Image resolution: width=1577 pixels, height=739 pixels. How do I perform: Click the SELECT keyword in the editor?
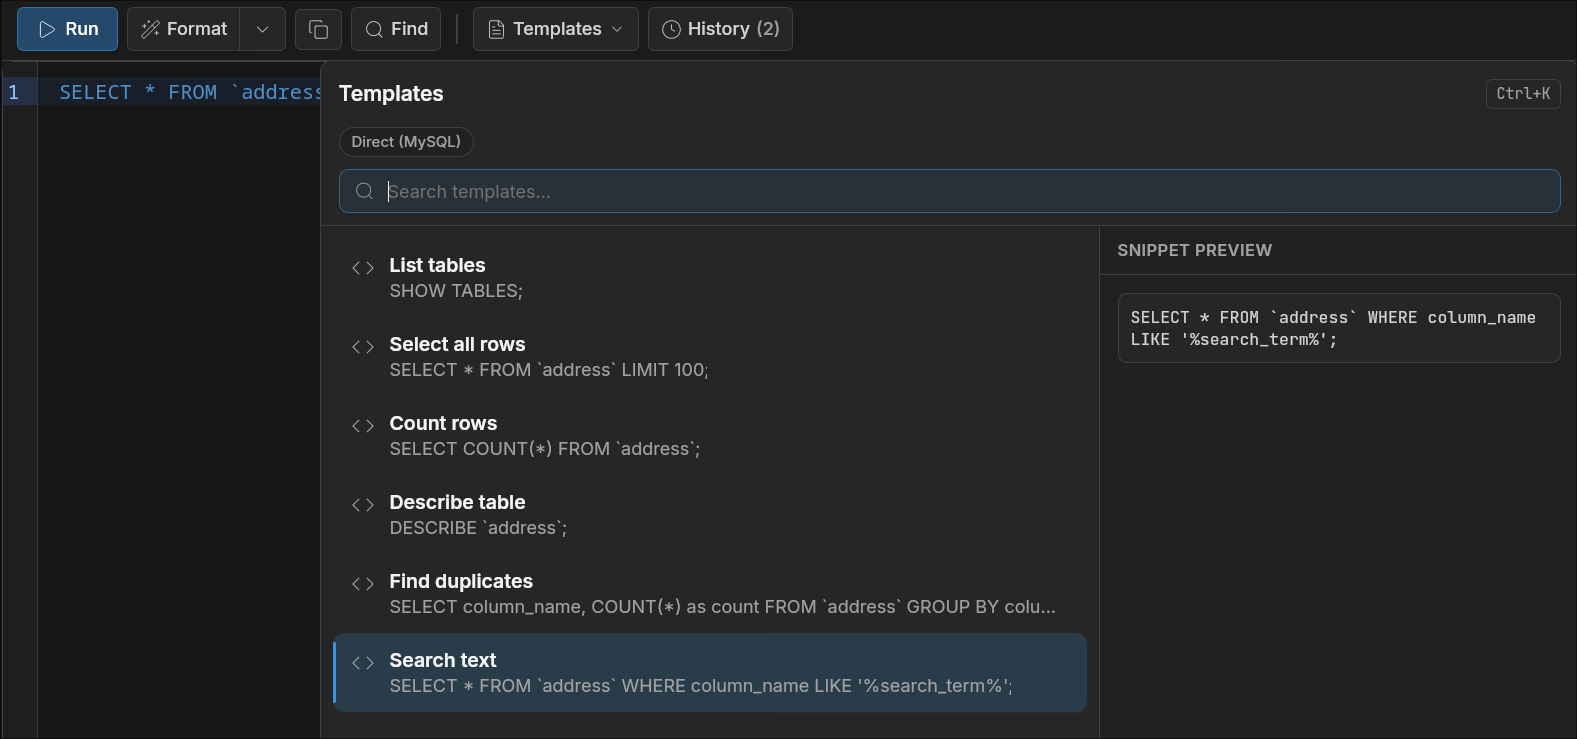[x=95, y=92]
